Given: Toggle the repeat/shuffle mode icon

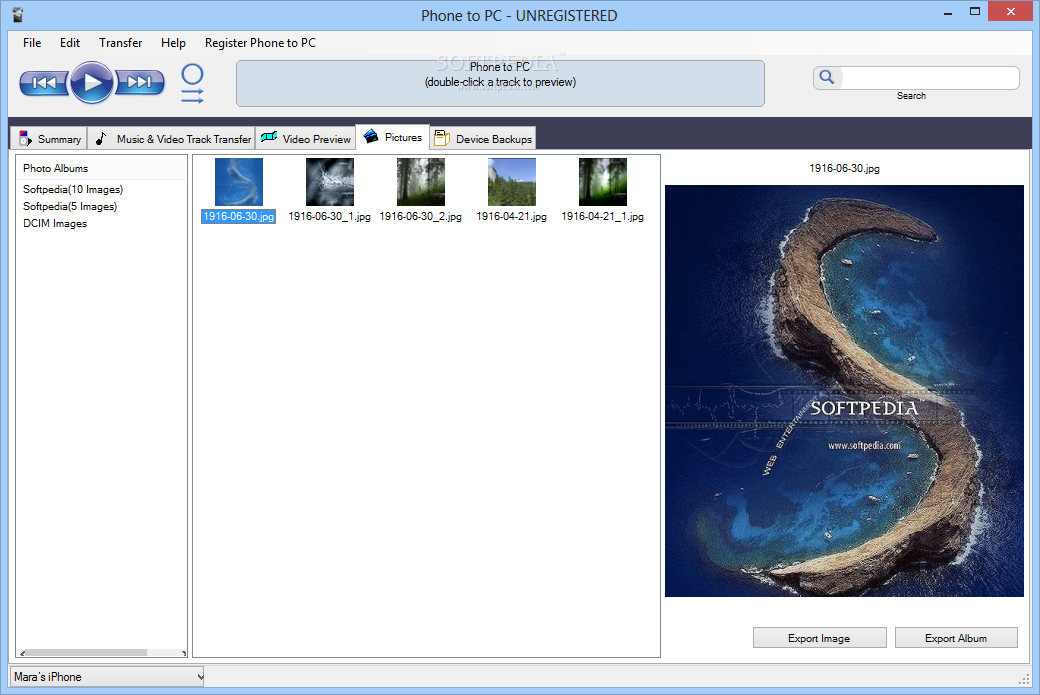Looking at the screenshot, I should (x=192, y=84).
